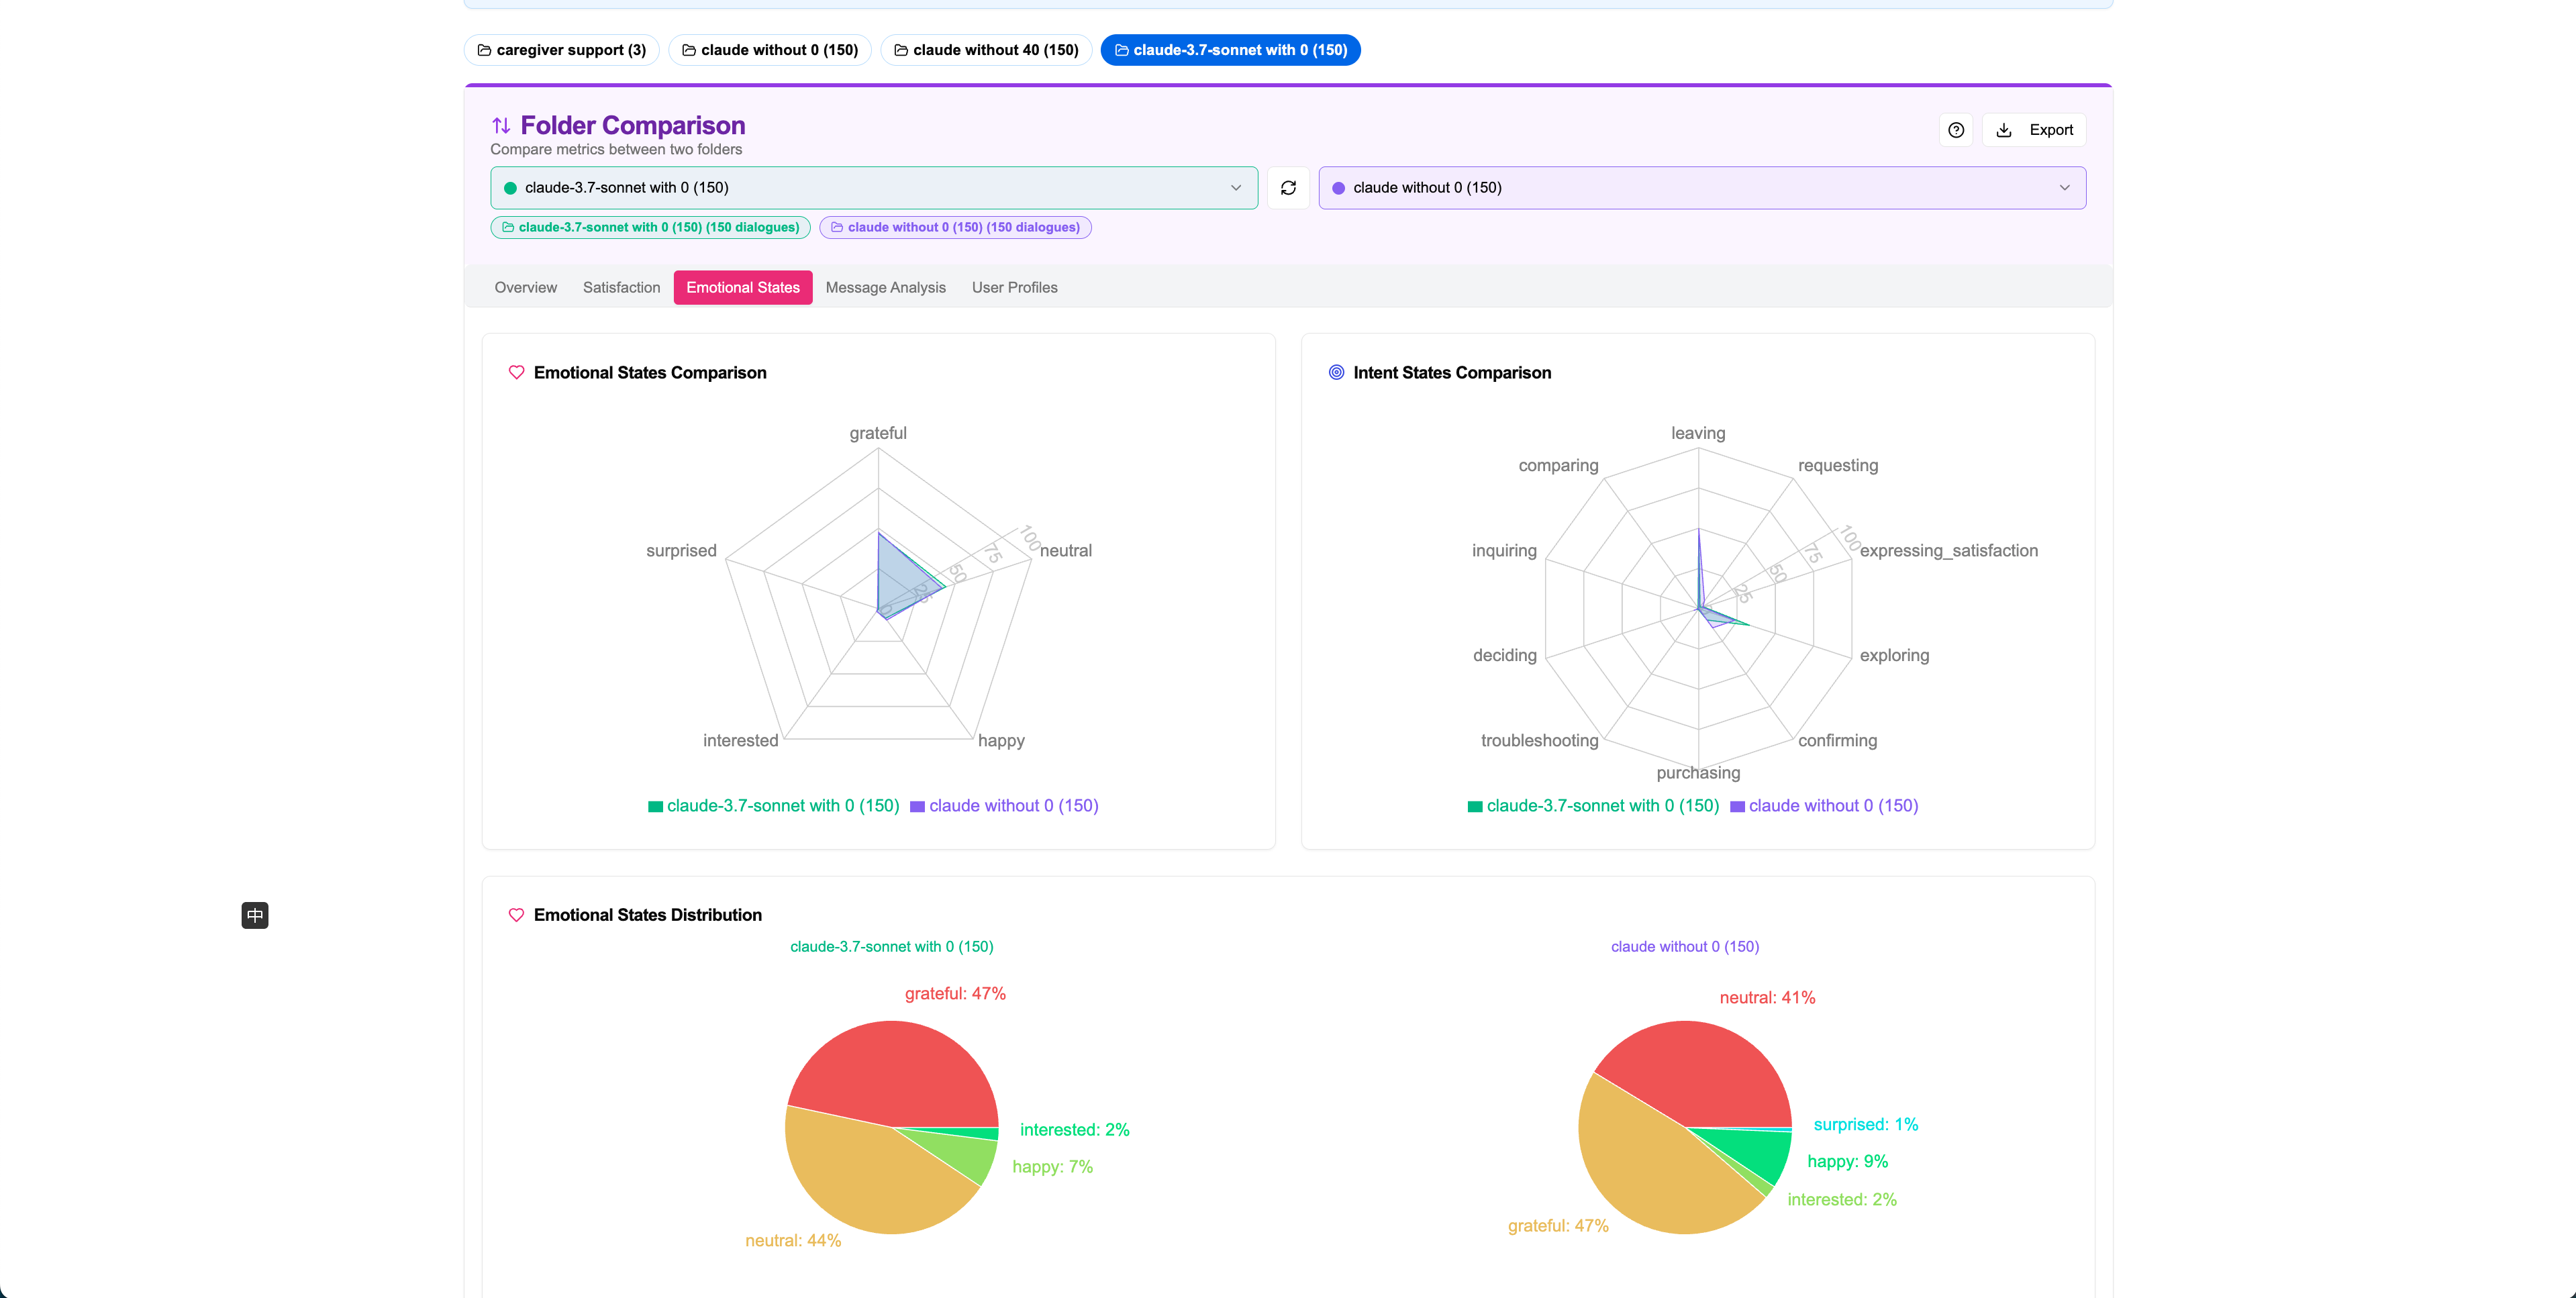This screenshot has width=2576, height=1298.
Task: Click the 'purchasing' axis label
Action: click(1698, 773)
